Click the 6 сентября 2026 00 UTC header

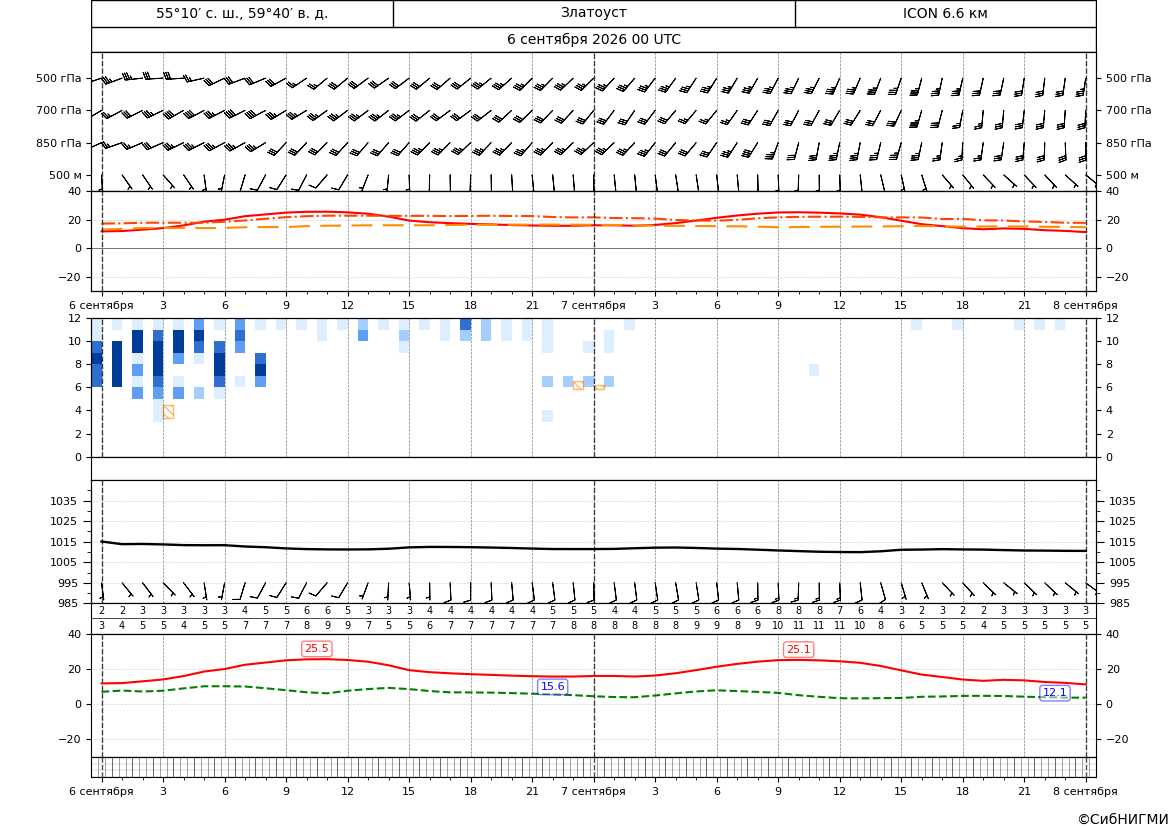(593, 40)
